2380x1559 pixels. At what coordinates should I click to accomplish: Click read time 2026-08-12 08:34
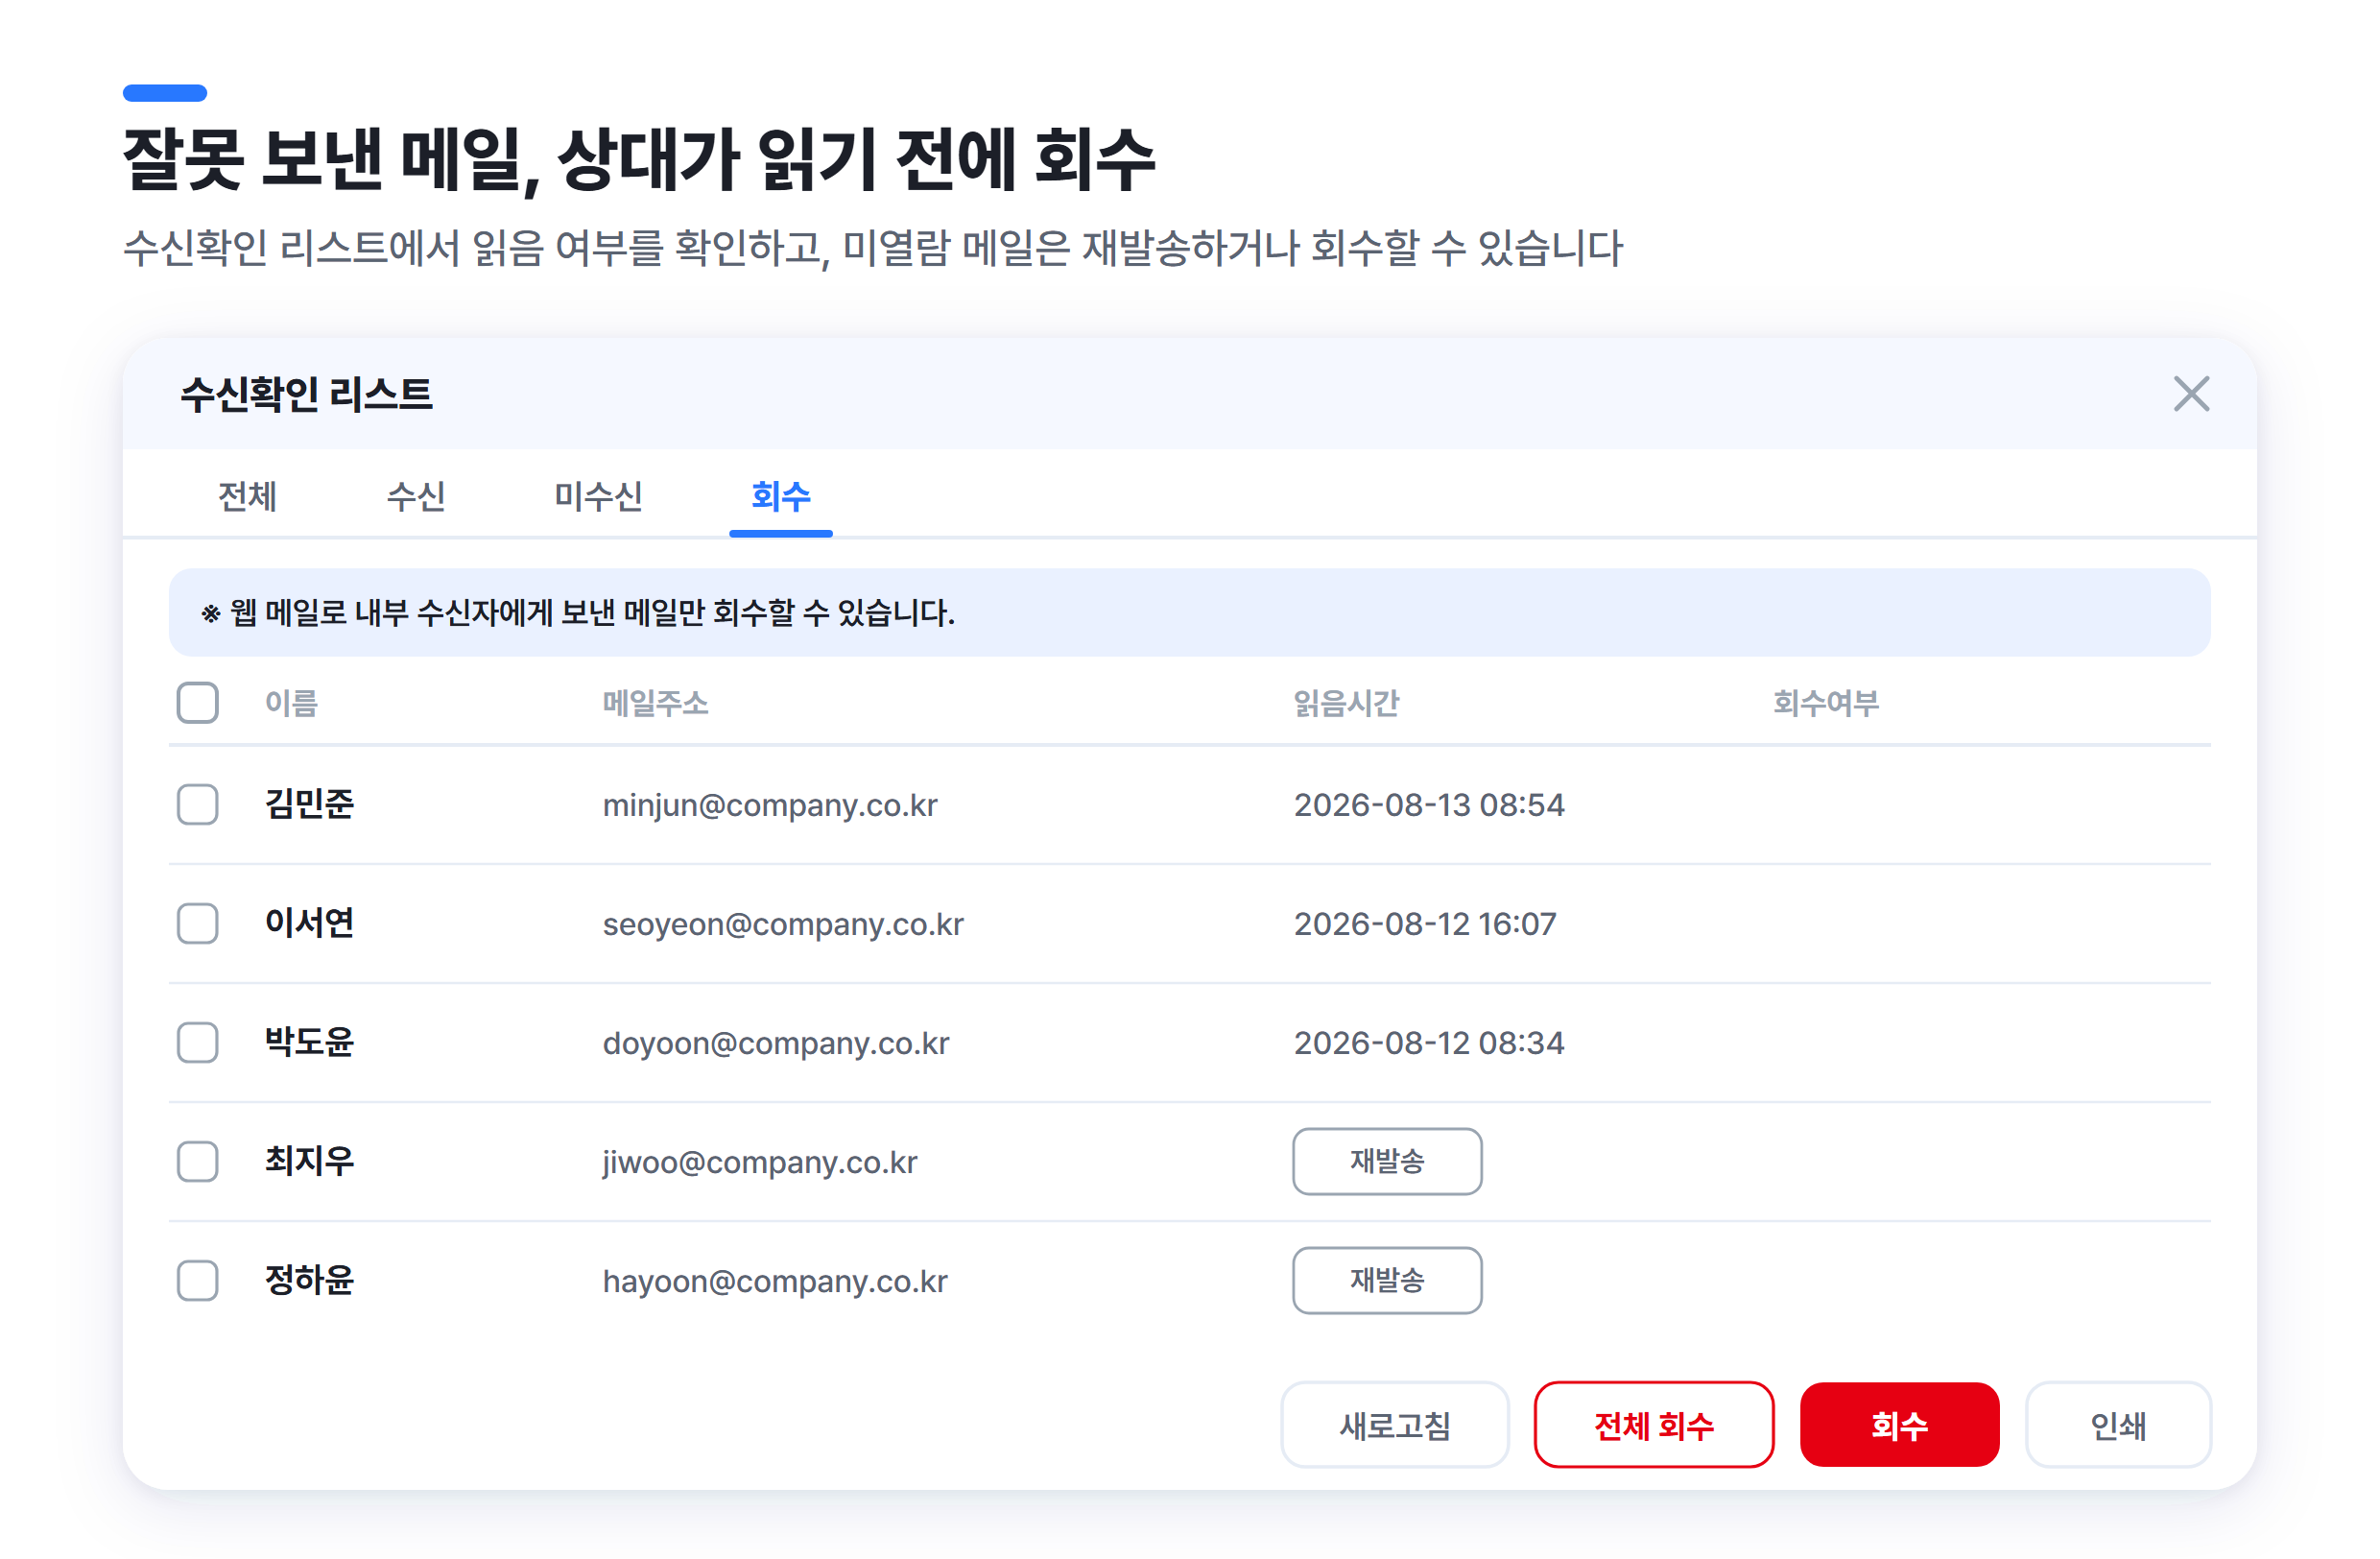tap(1429, 1043)
